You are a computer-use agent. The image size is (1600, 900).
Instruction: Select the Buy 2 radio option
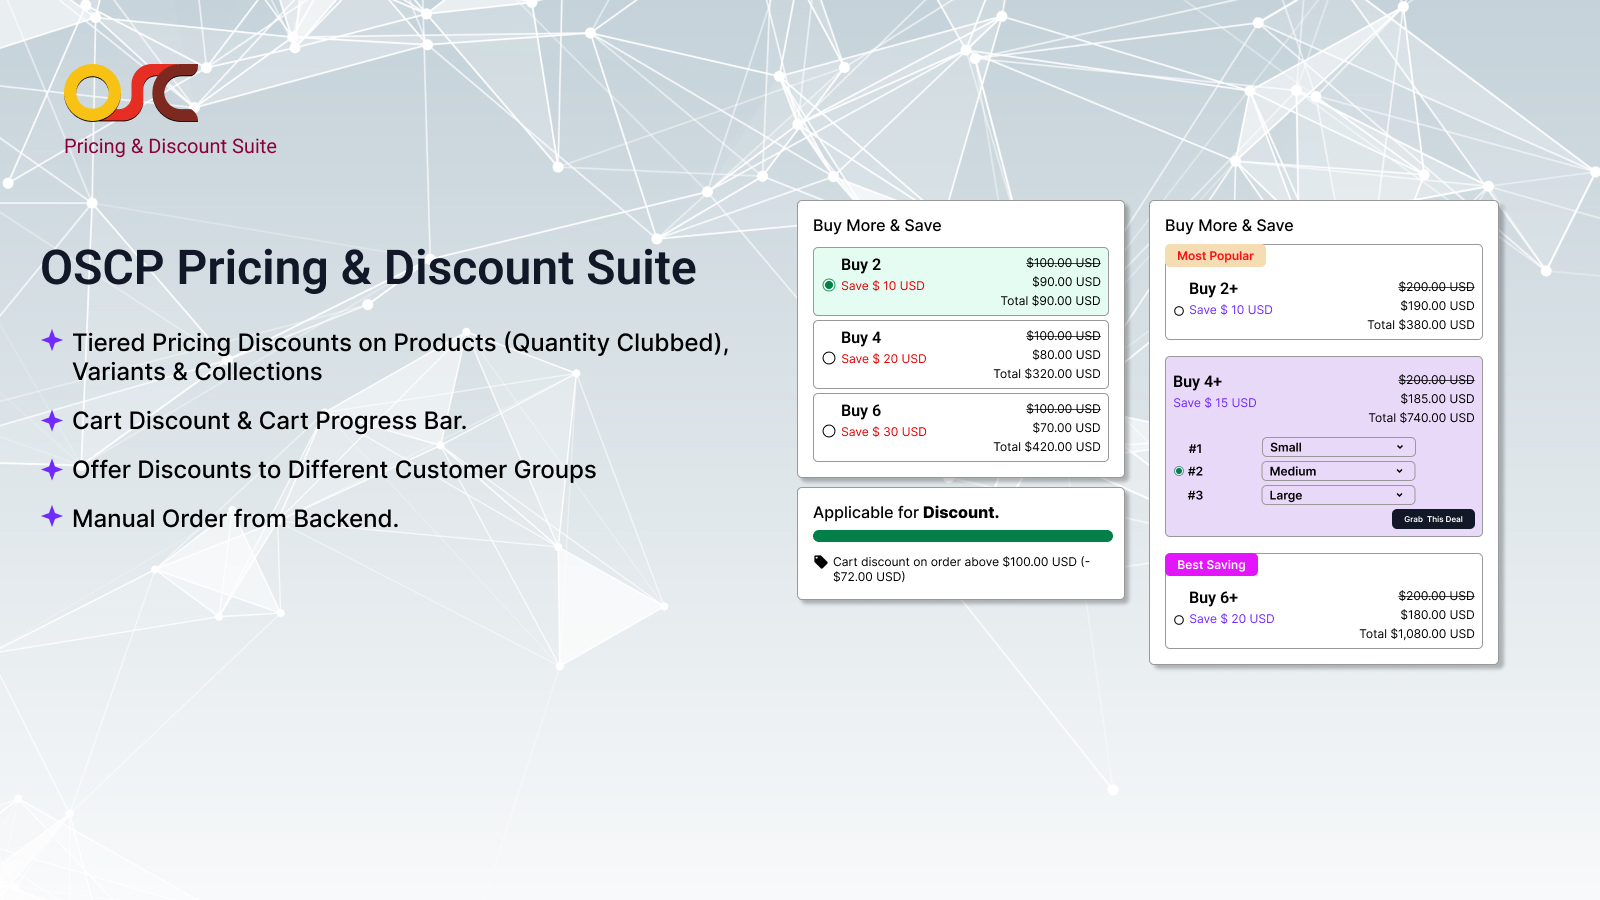coord(829,285)
